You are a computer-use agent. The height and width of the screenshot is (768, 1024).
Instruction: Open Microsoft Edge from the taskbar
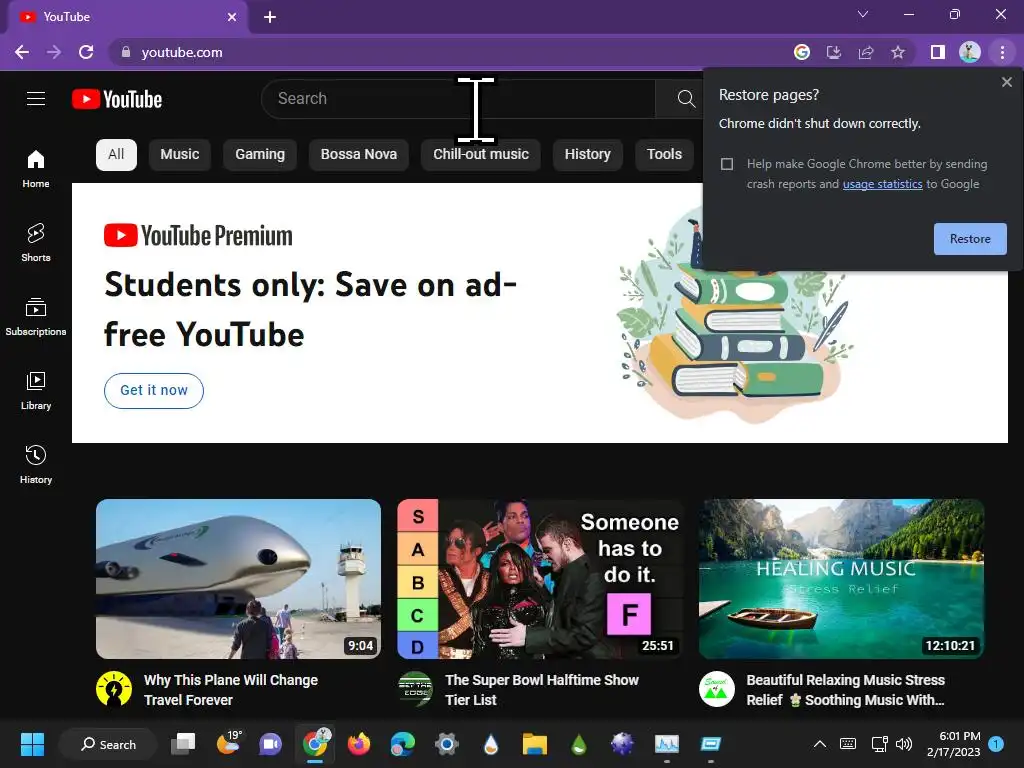coord(403,744)
